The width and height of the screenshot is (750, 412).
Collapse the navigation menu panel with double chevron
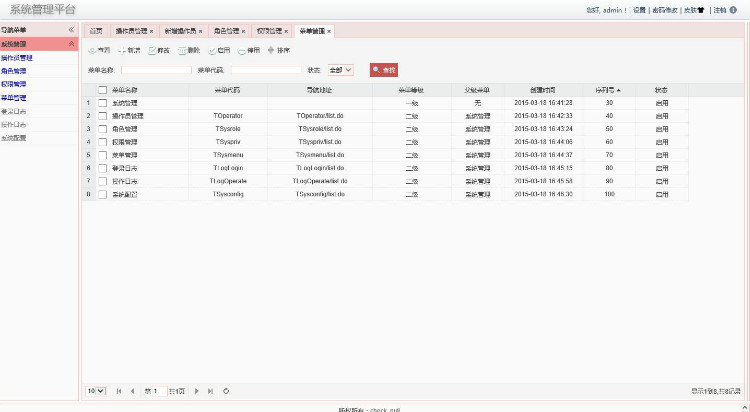pos(71,30)
